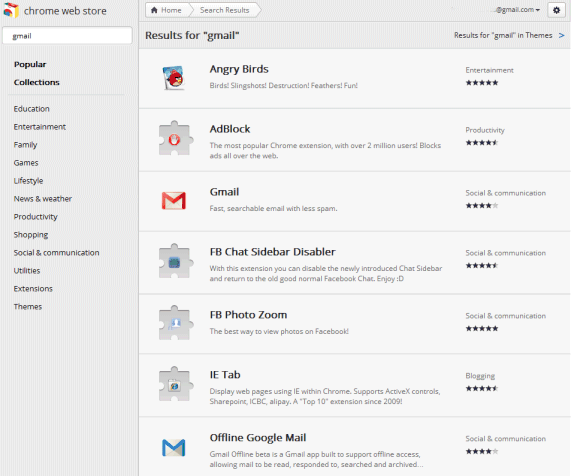
Task: Click Blogging label beside IE Tab
Action: click(x=480, y=376)
